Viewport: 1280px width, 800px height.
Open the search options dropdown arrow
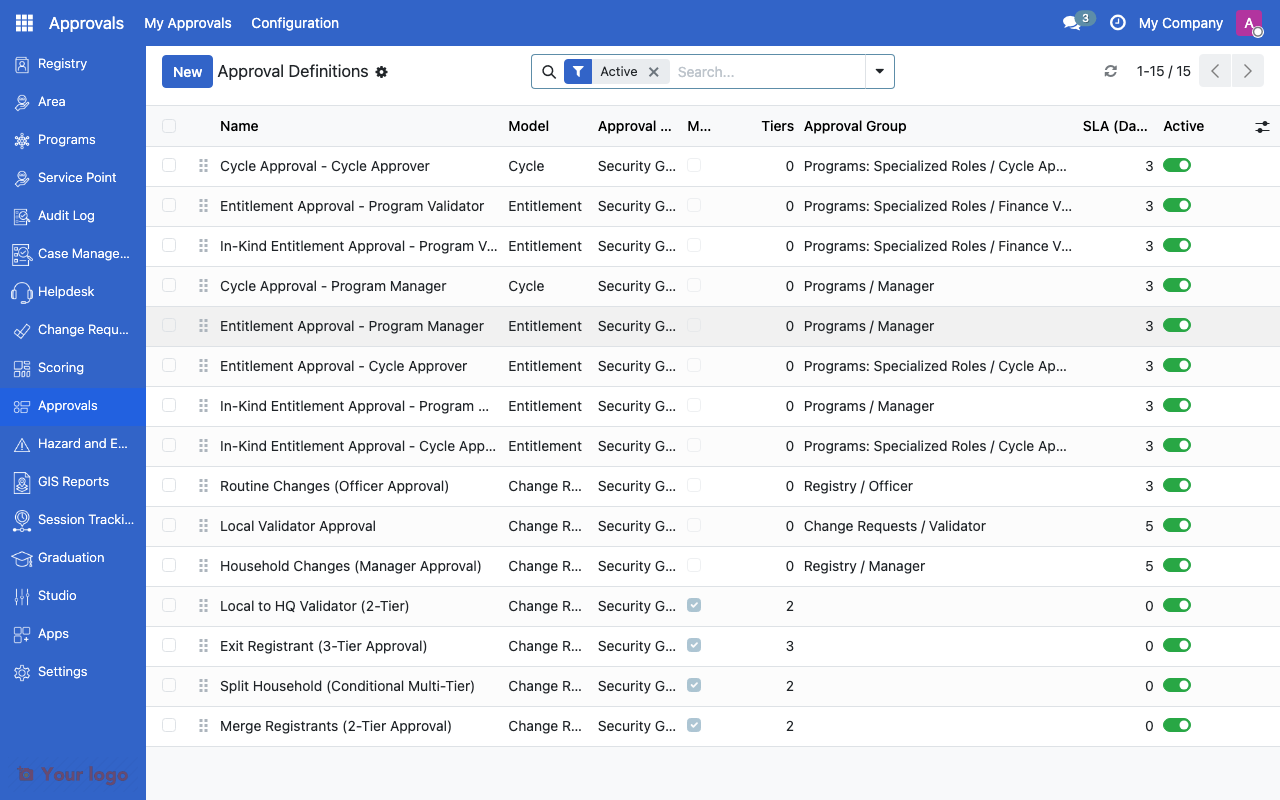(x=879, y=72)
